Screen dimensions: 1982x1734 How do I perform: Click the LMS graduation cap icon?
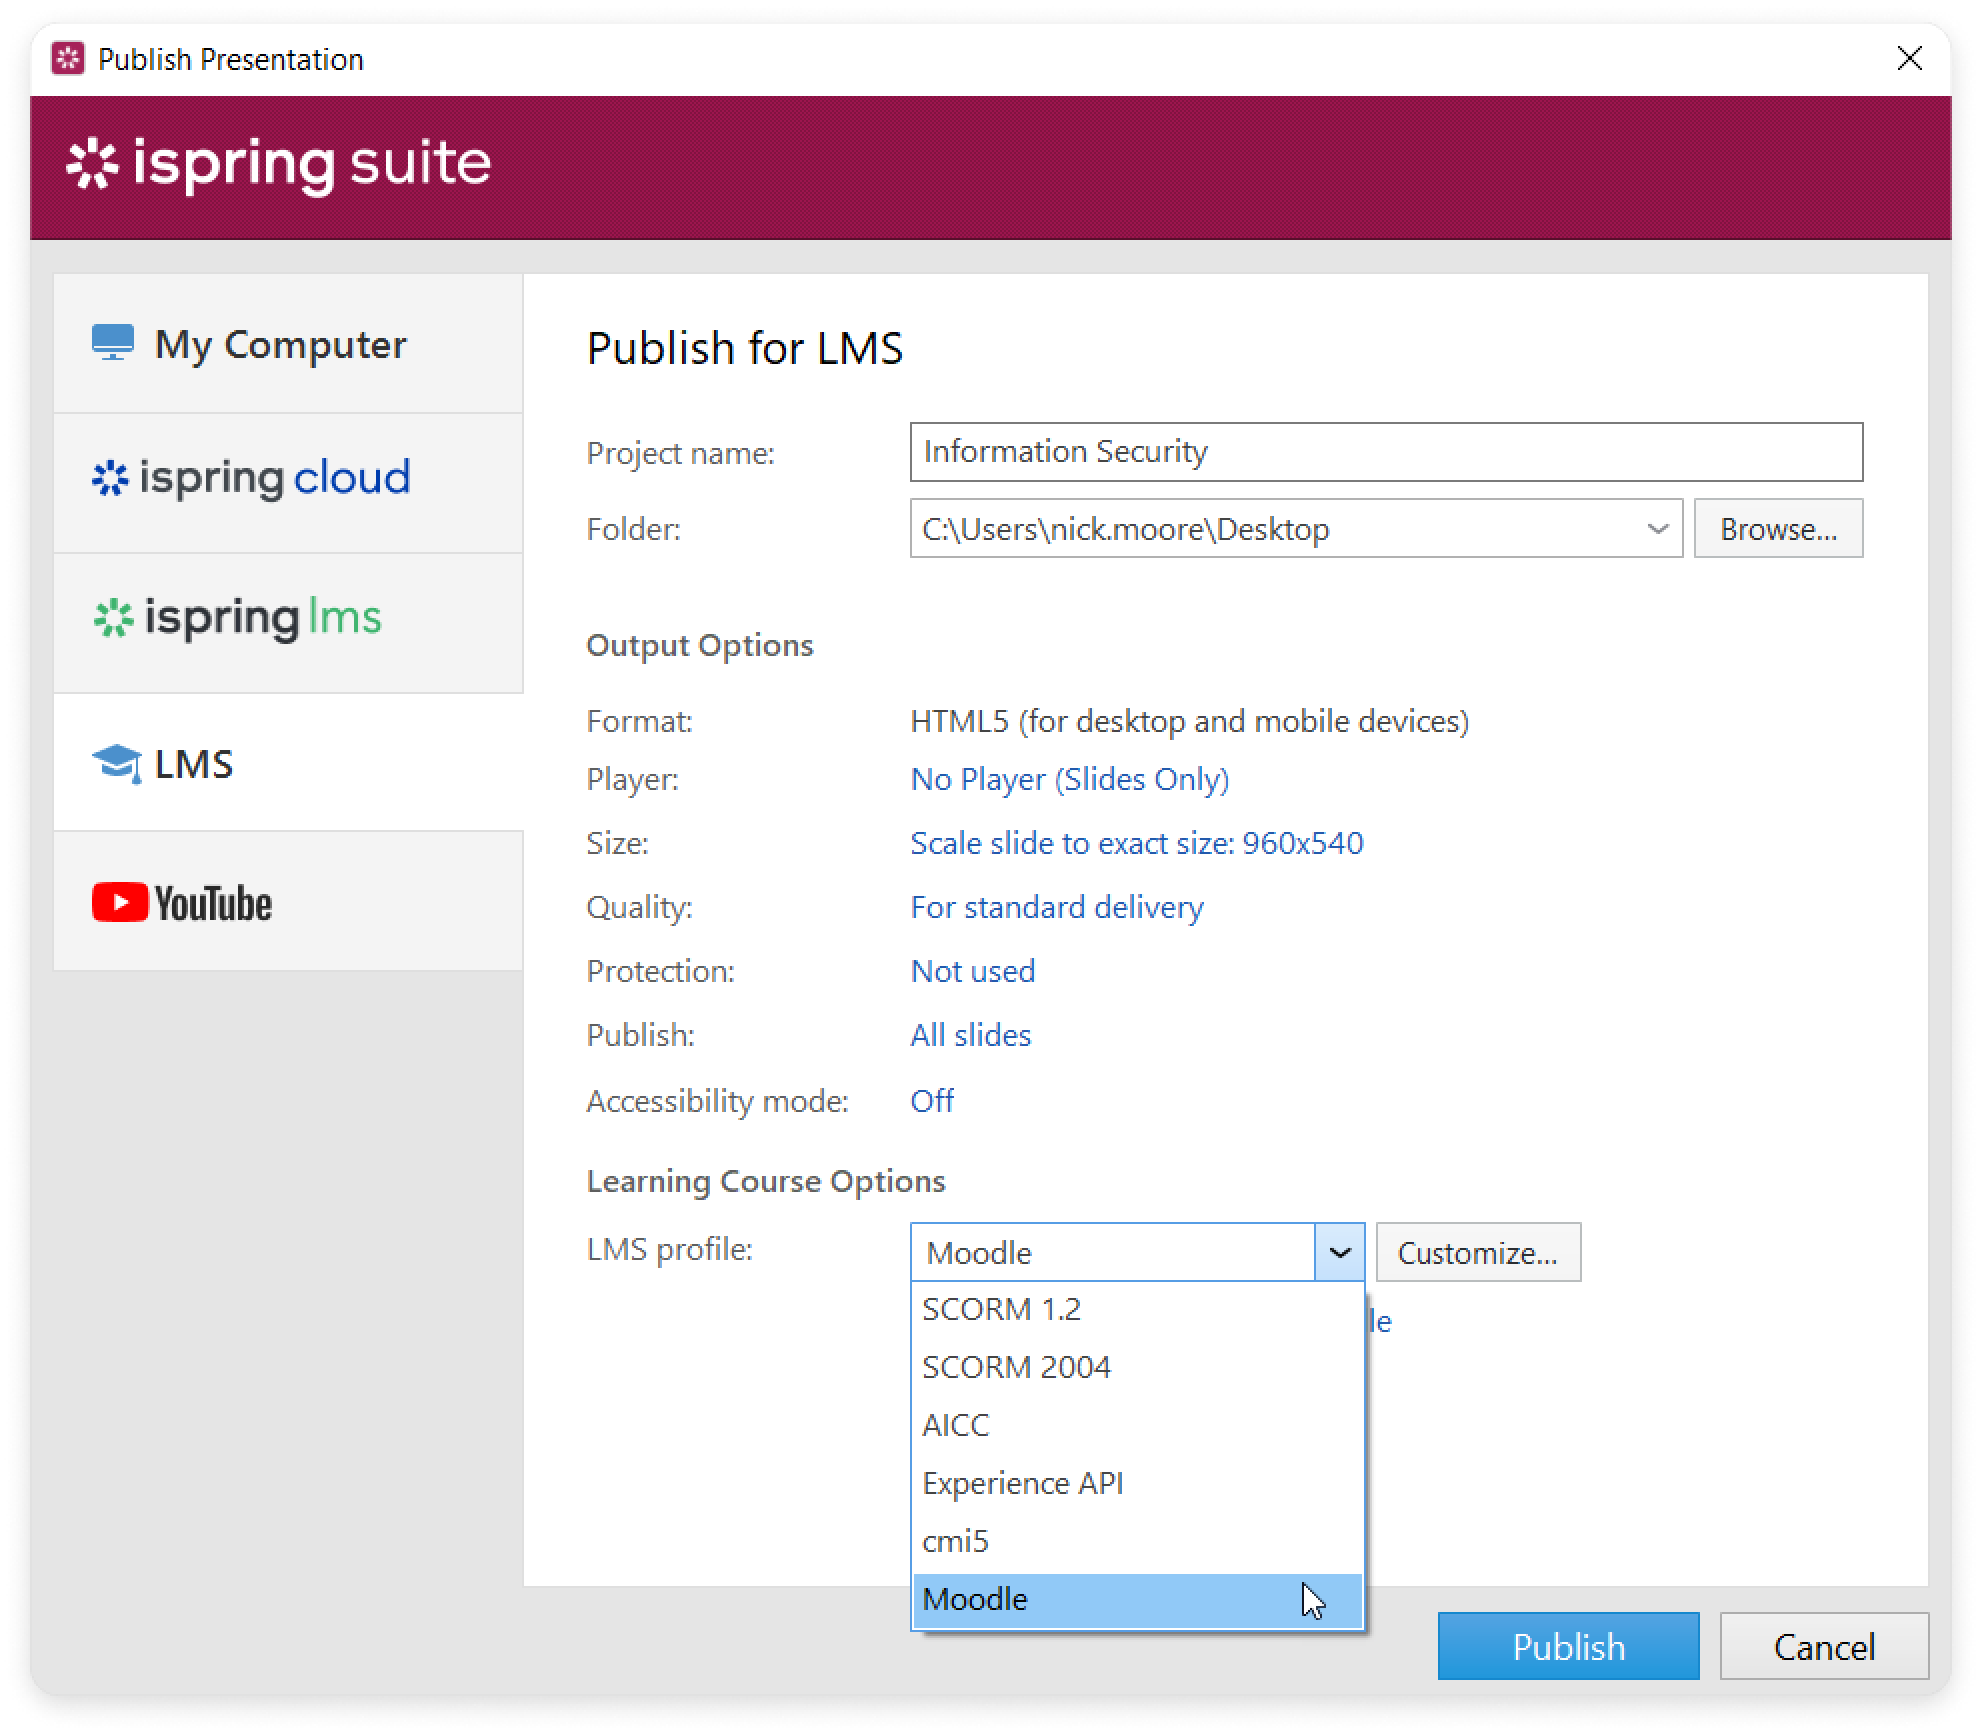tap(117, 765)
